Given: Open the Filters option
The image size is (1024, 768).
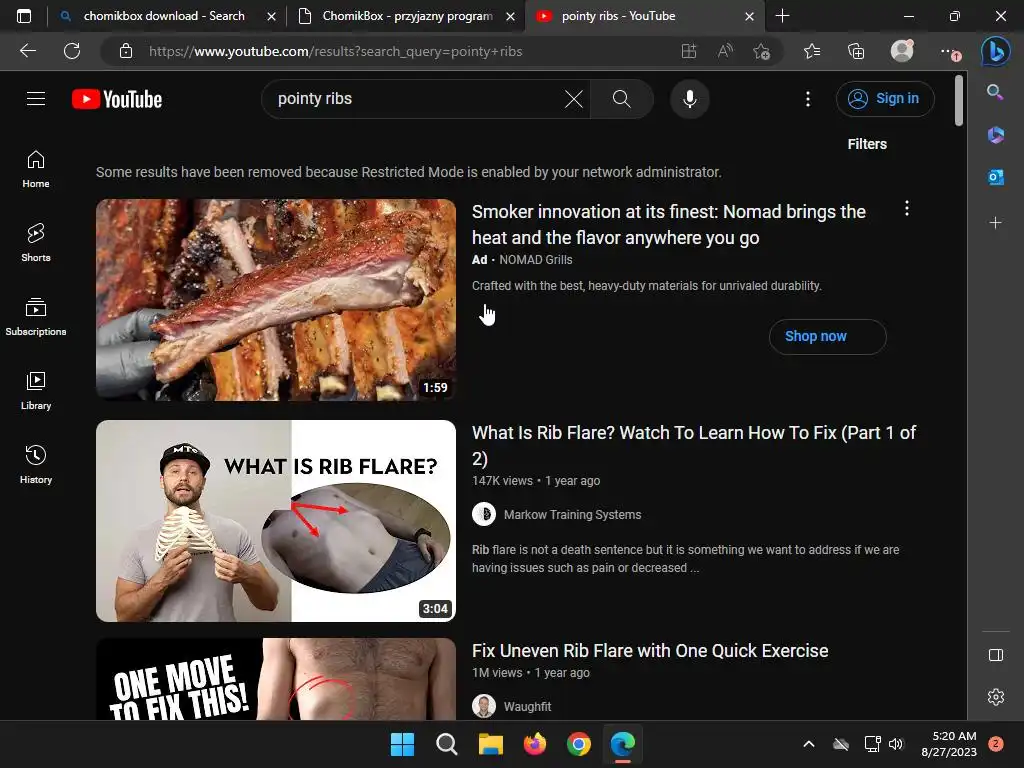Looking at the screenshot, I should point(867,144).
